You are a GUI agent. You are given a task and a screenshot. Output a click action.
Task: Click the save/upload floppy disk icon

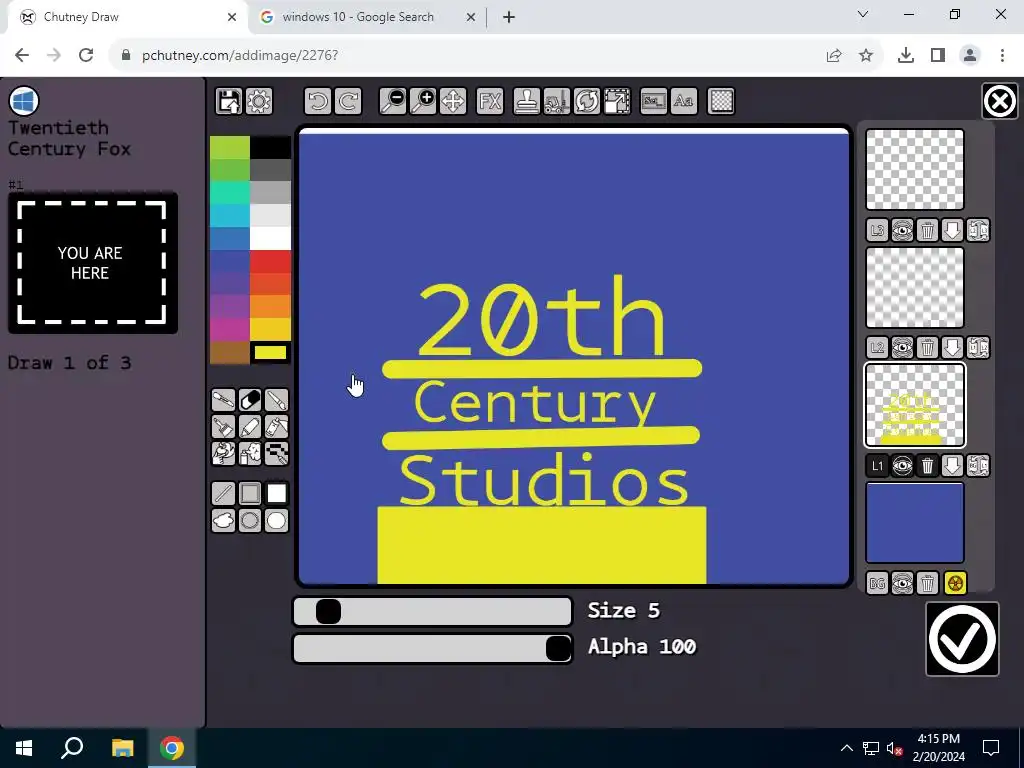pyautogui.click(x=229, y=101)
